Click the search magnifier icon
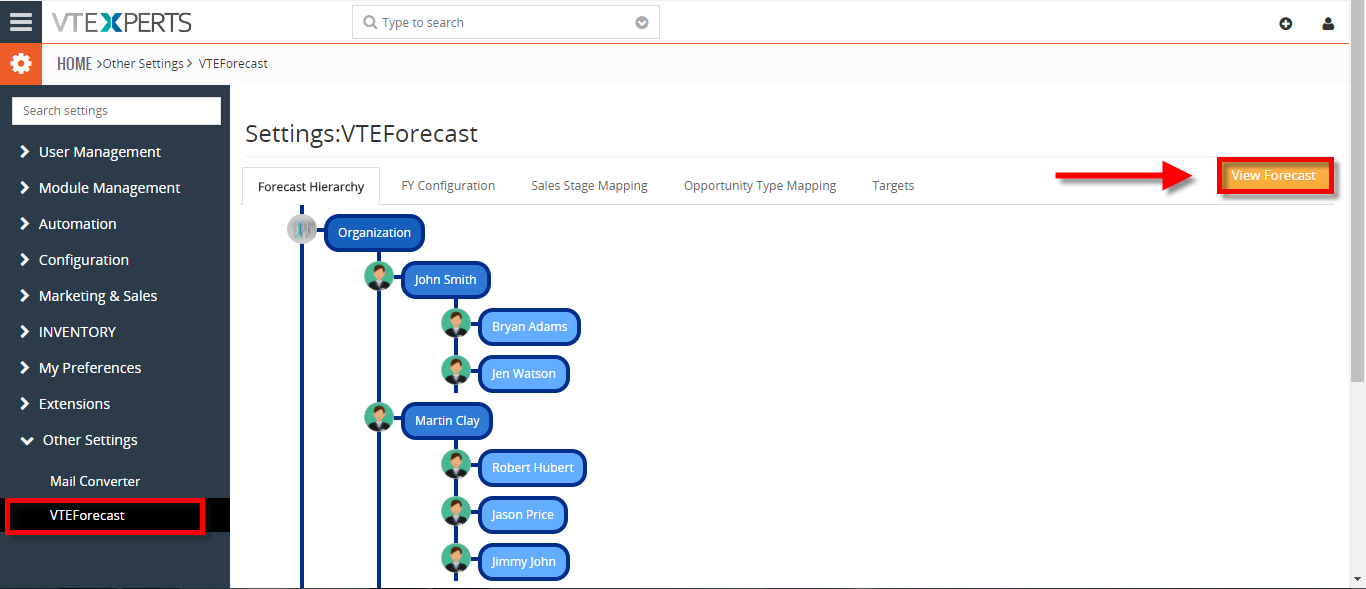The image size is (1366, 589). [x=370, y=22]
